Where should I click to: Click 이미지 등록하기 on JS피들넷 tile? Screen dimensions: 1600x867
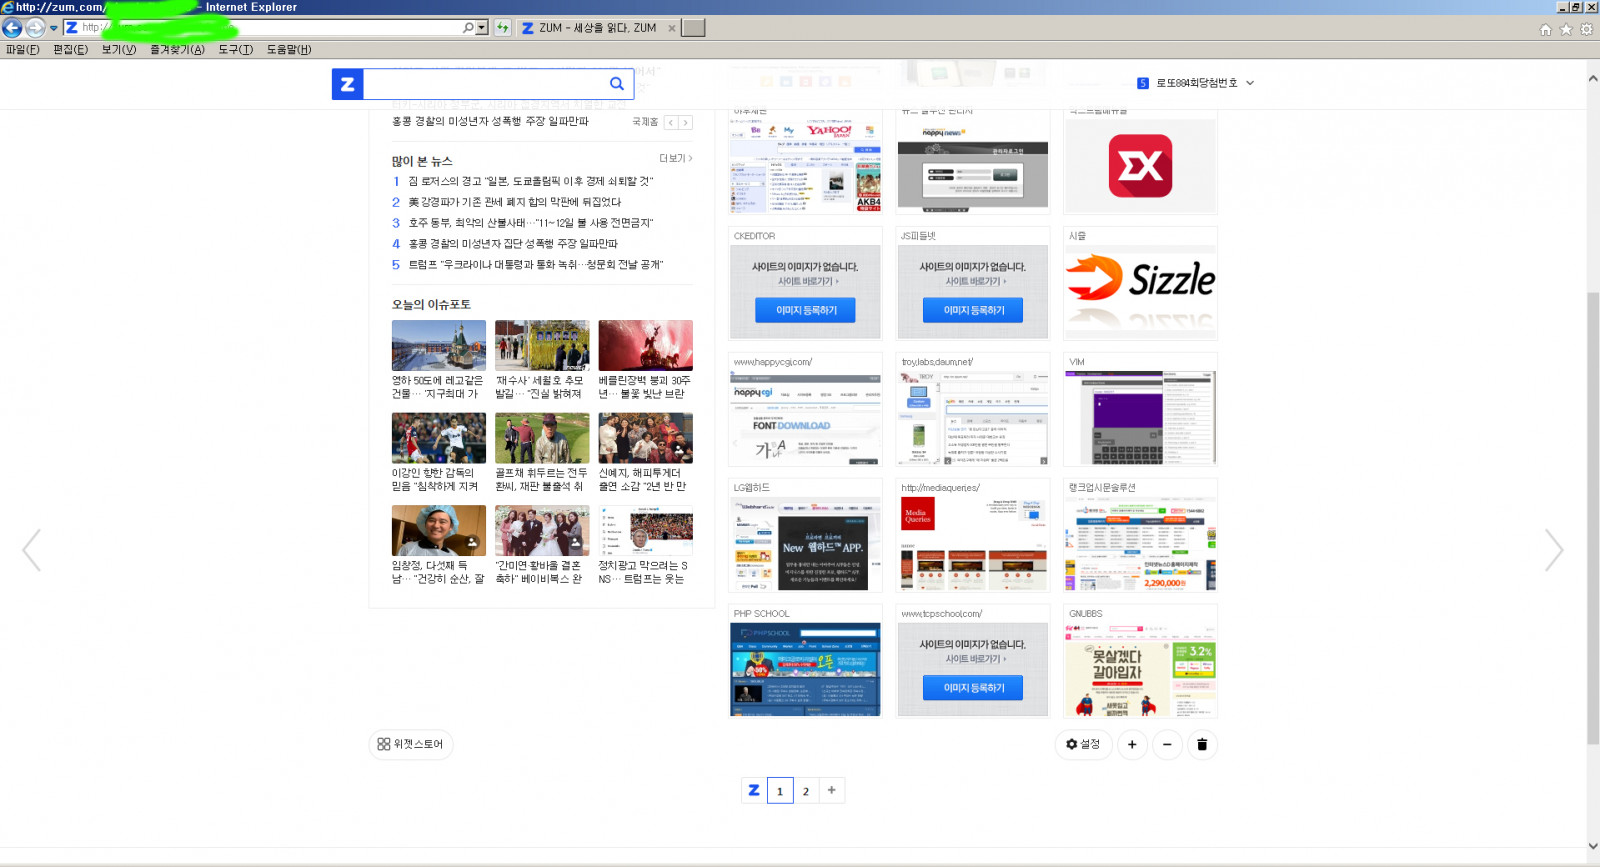974,310
